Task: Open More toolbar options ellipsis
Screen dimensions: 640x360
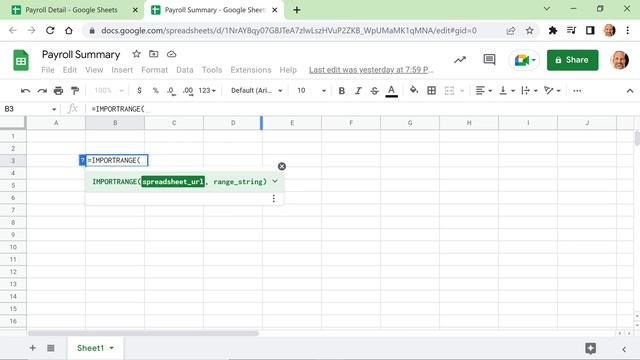Action: tap(577, 91)
